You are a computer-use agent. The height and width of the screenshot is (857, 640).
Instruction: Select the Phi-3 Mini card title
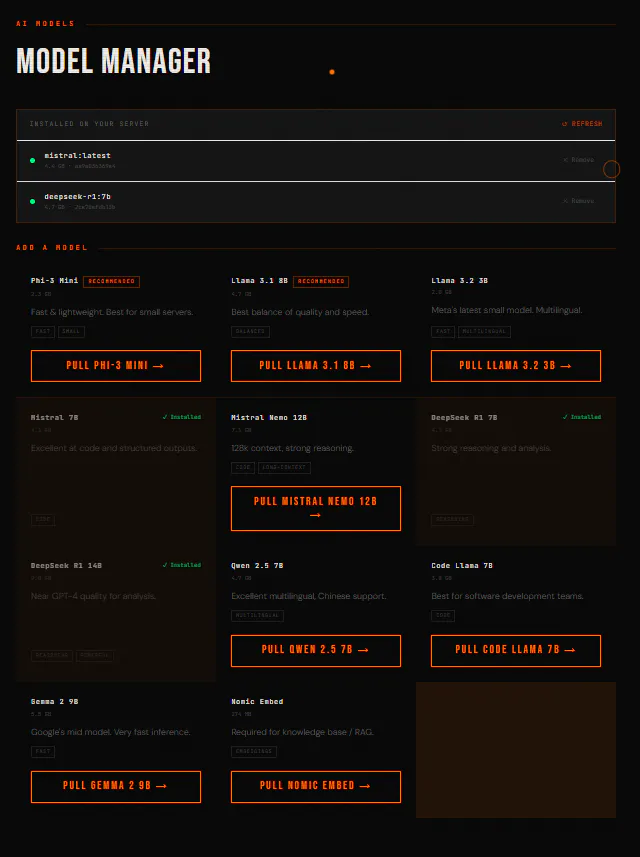click(x=54, y=281)
